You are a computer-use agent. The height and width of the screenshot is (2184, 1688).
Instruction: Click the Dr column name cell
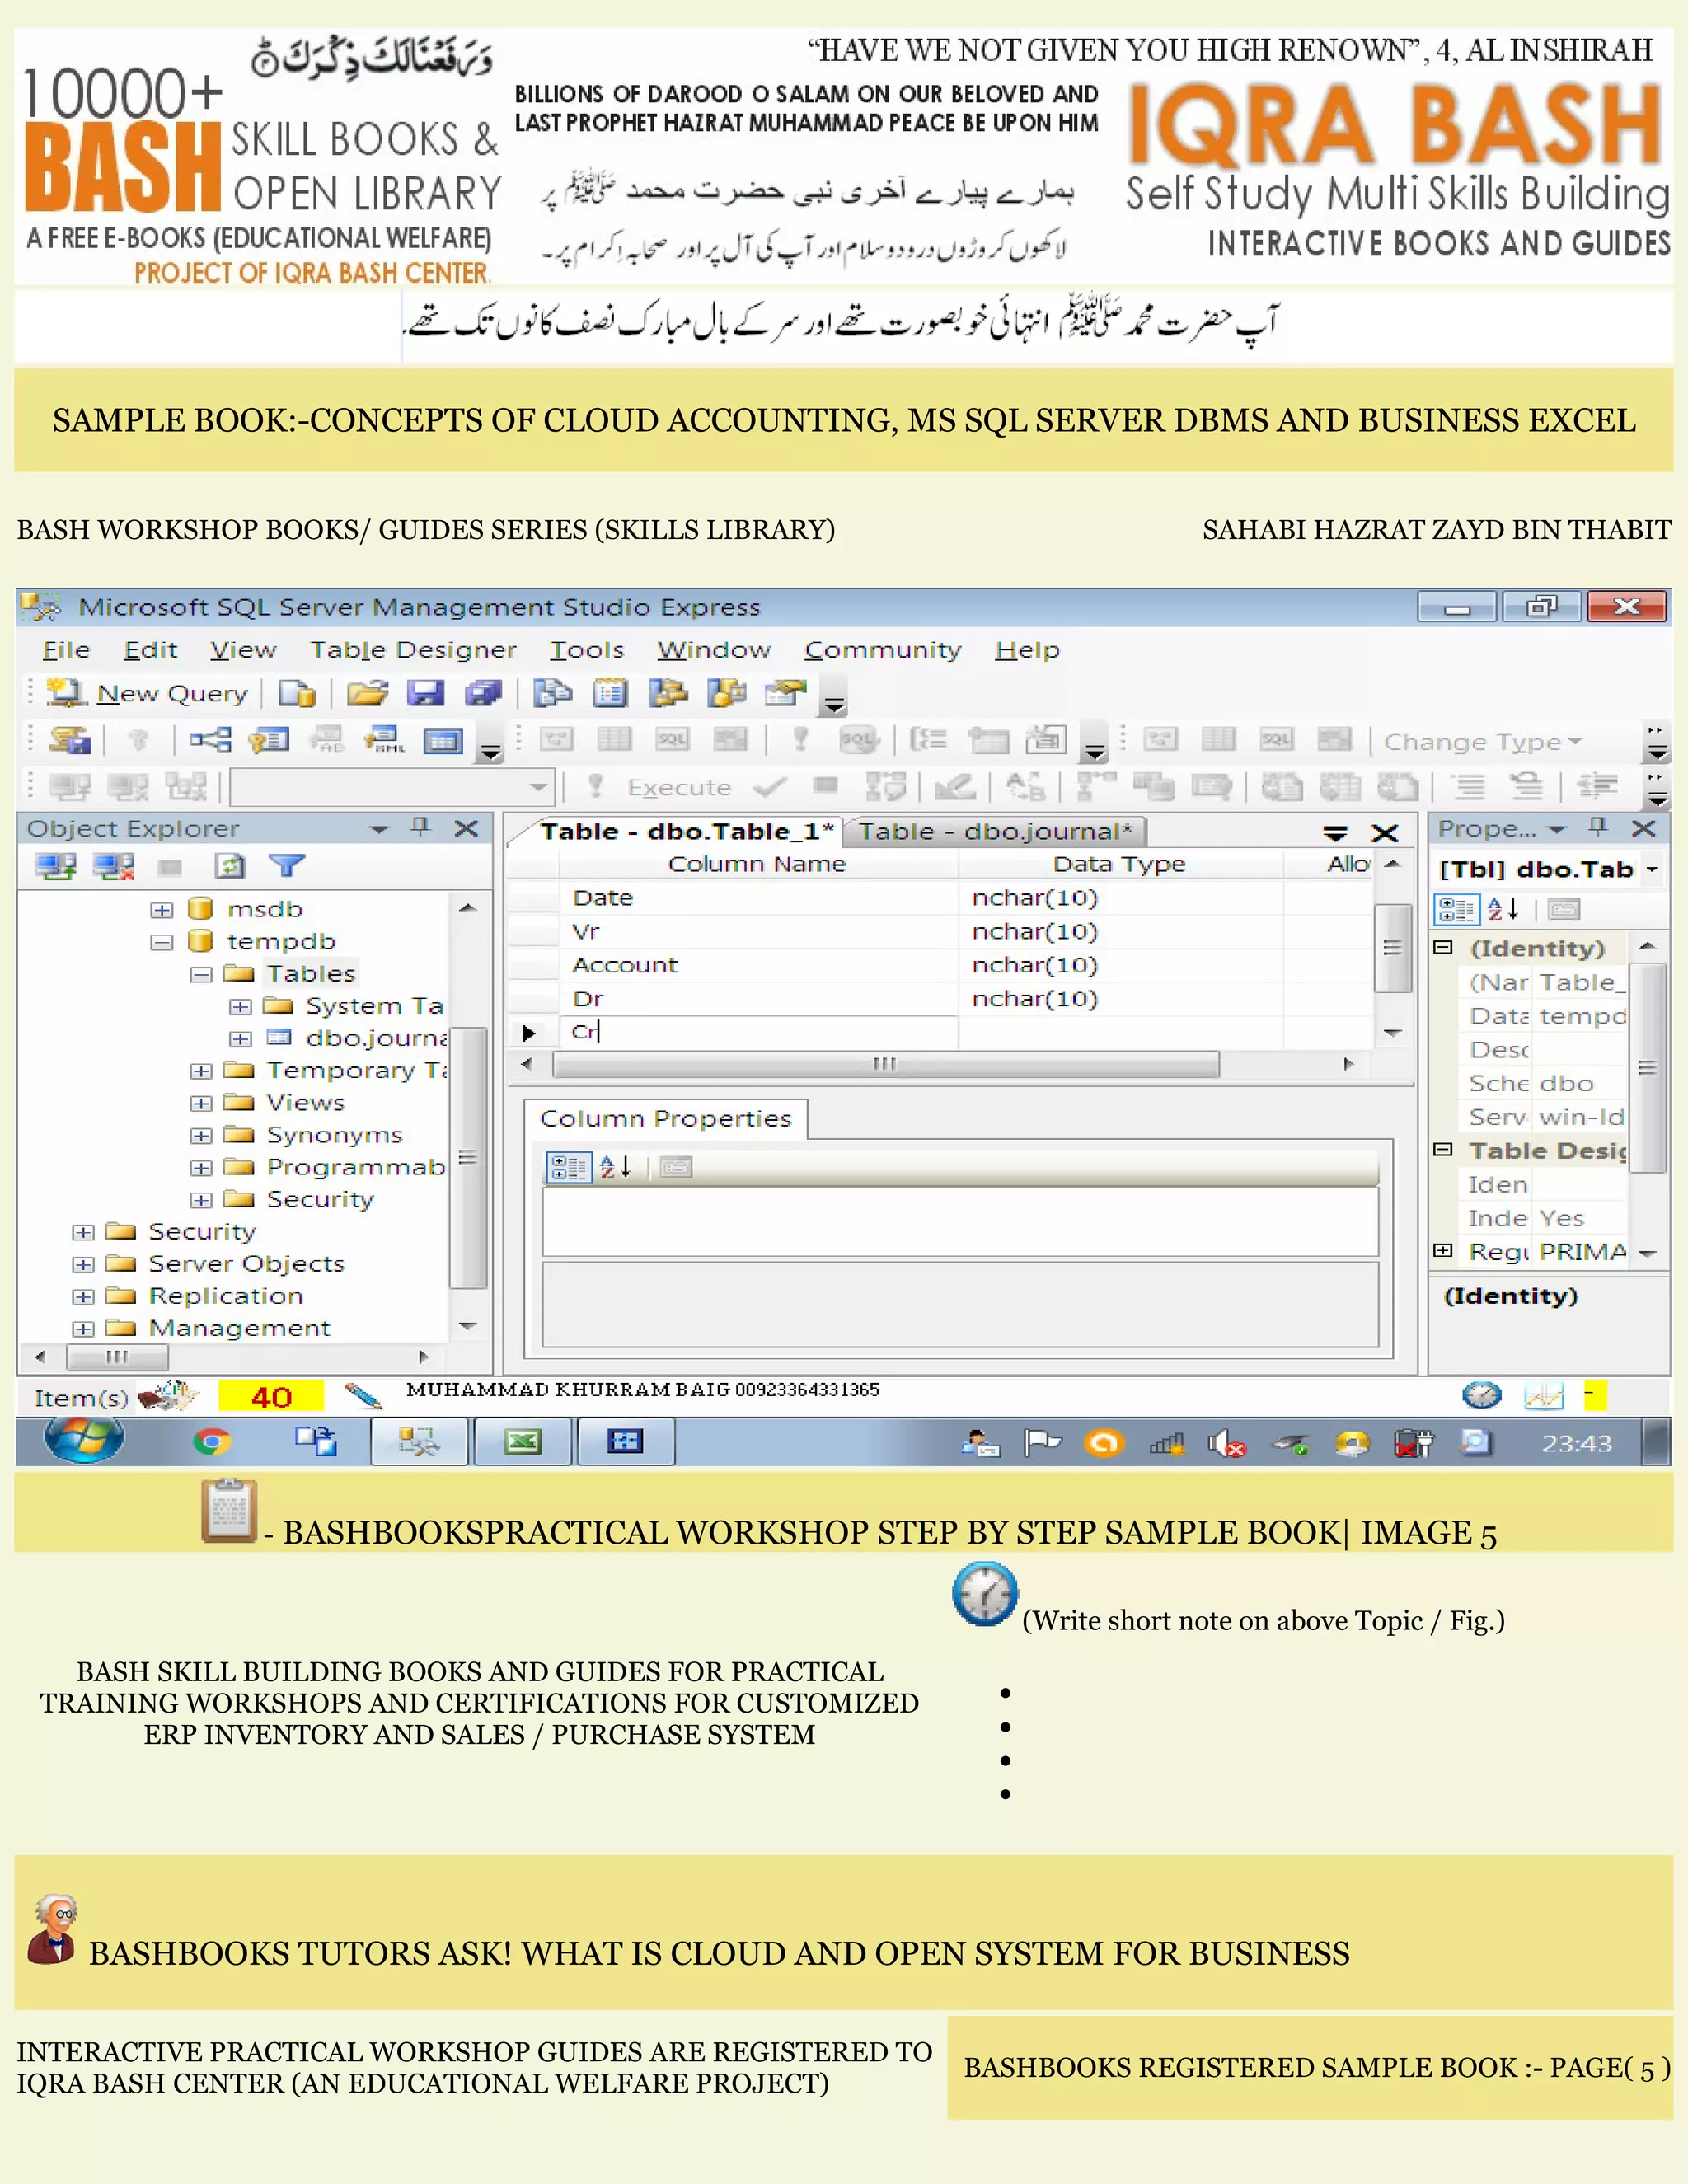coord(758,999)
